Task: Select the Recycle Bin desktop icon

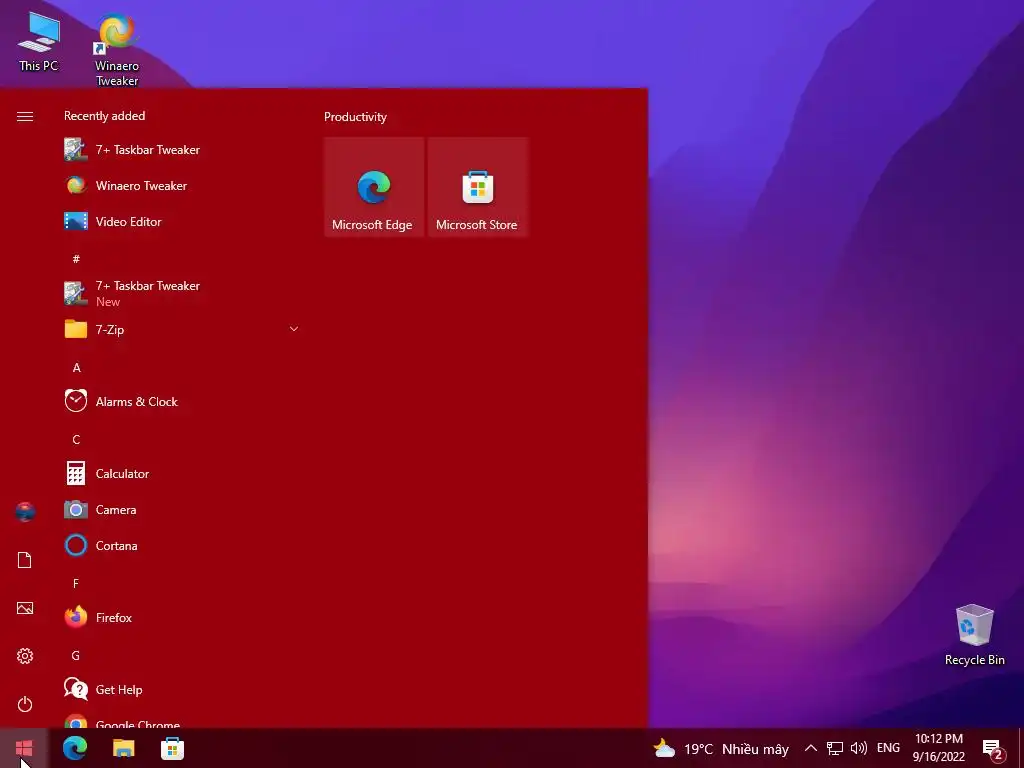Action: point(974,635)
